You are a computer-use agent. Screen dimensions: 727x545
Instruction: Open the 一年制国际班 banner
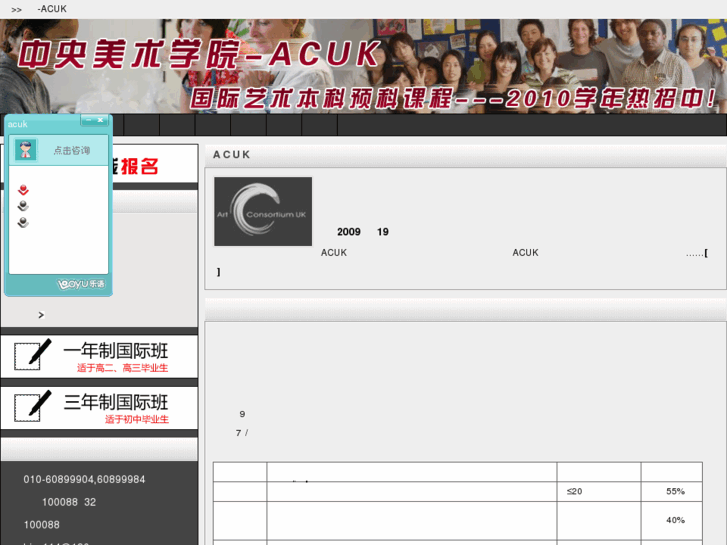[99, 356]
